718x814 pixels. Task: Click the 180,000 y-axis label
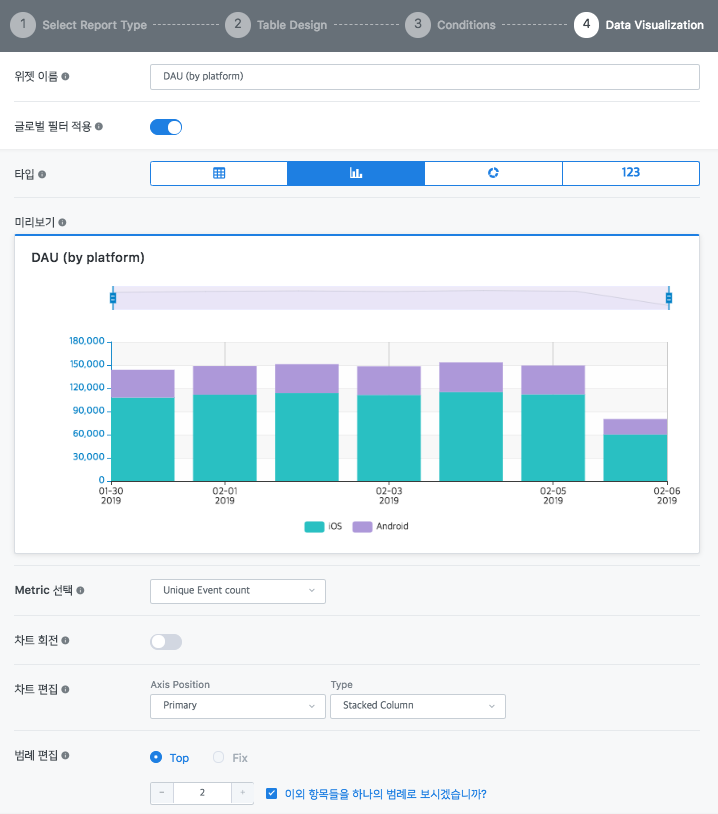click(x=87, y=341)
